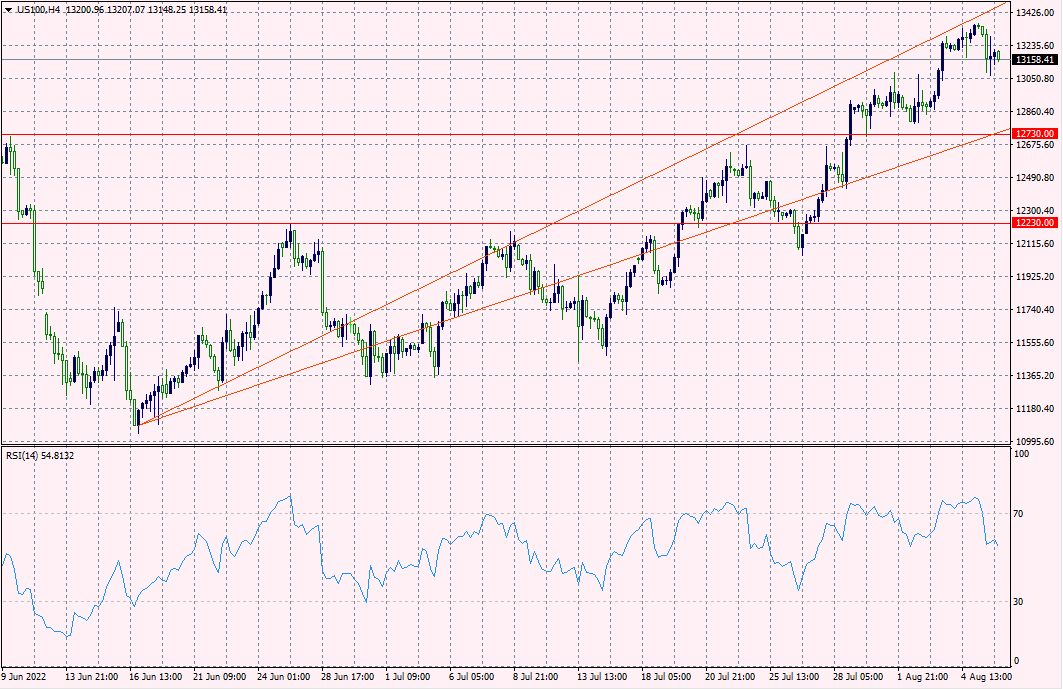1063x689 pixels.
Task: Click the small triangle before US100,H4
Action: [x=8, y=10]
